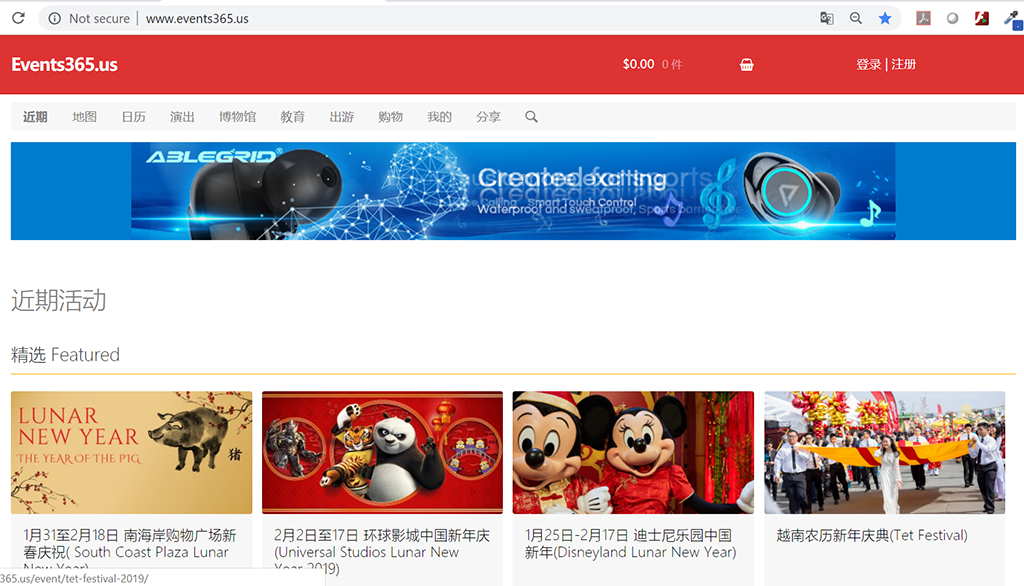Click the address bar URL www.events365.us
The width and height of the screenshot is (1024, 586).
[x=197, y=18]
